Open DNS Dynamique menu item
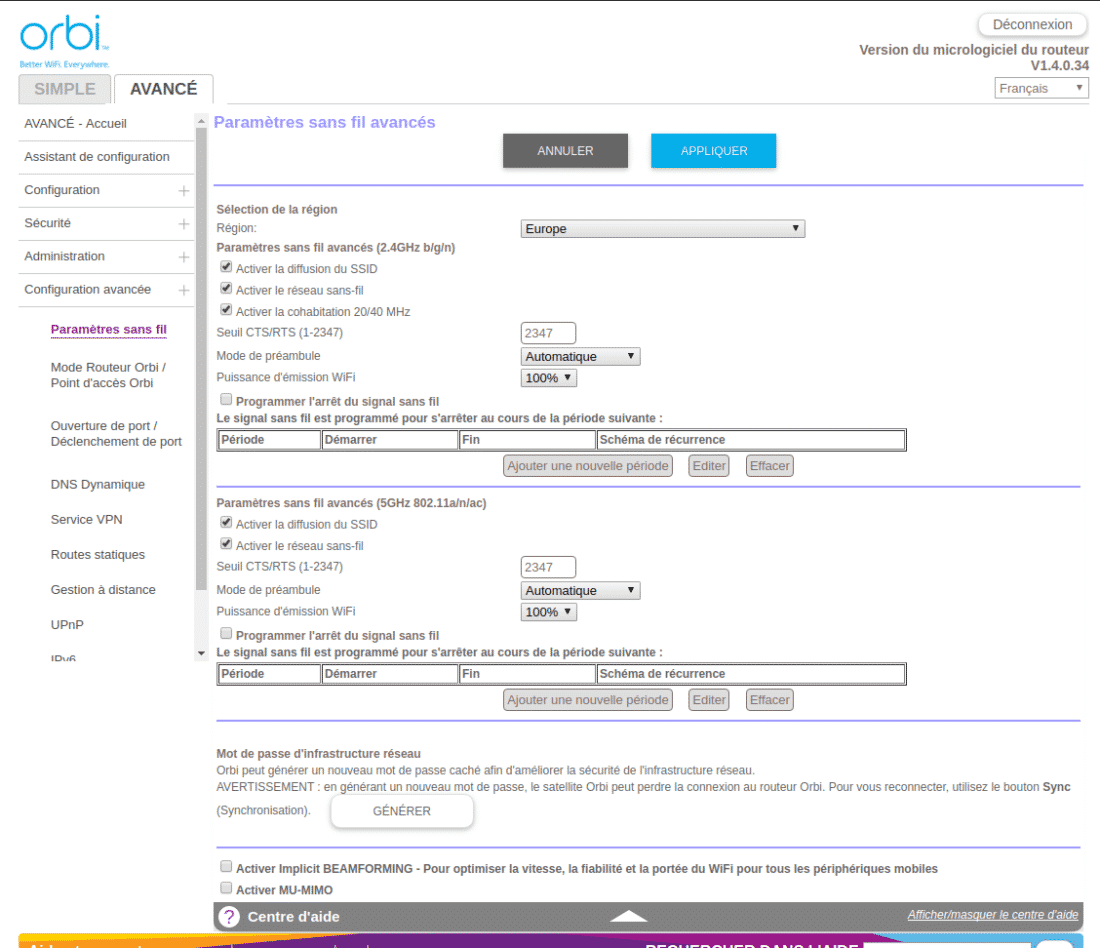 [x=98, y=484]
